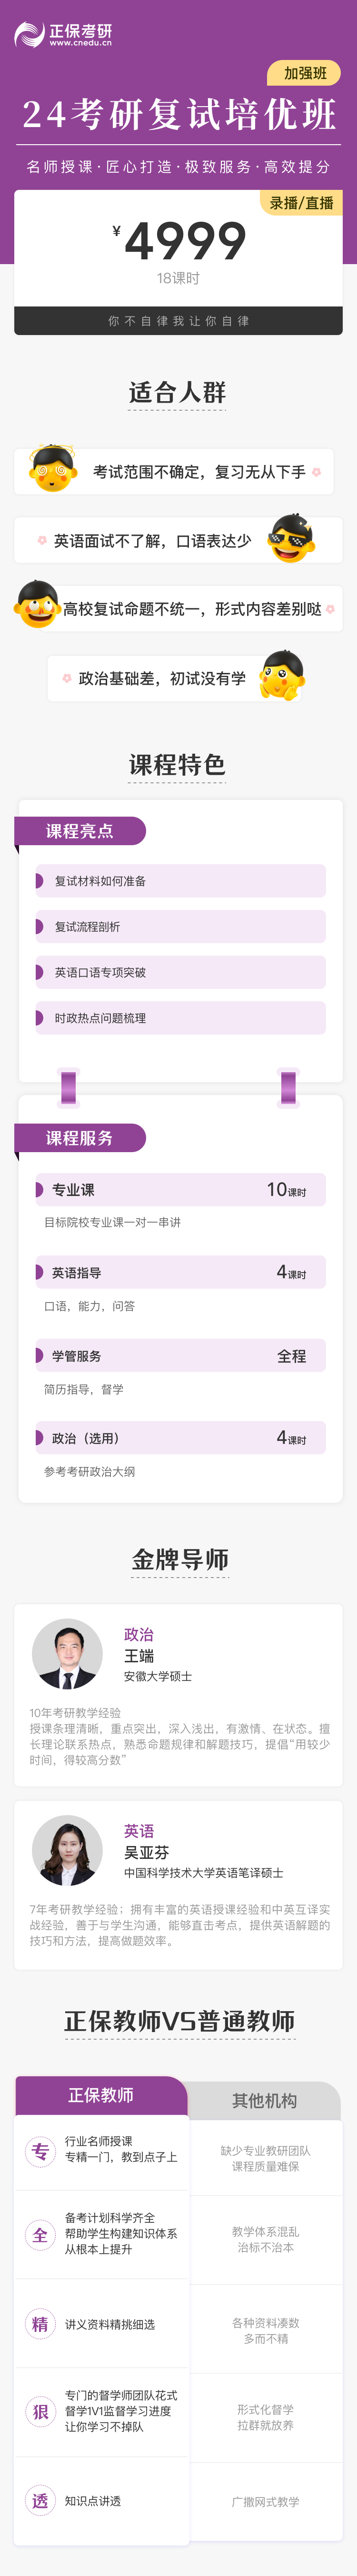Click the surprised emoji beside 高校复试命题不统一
Image resolution: width=357 pixels, height=2576 pixels.
click(38, 606)
